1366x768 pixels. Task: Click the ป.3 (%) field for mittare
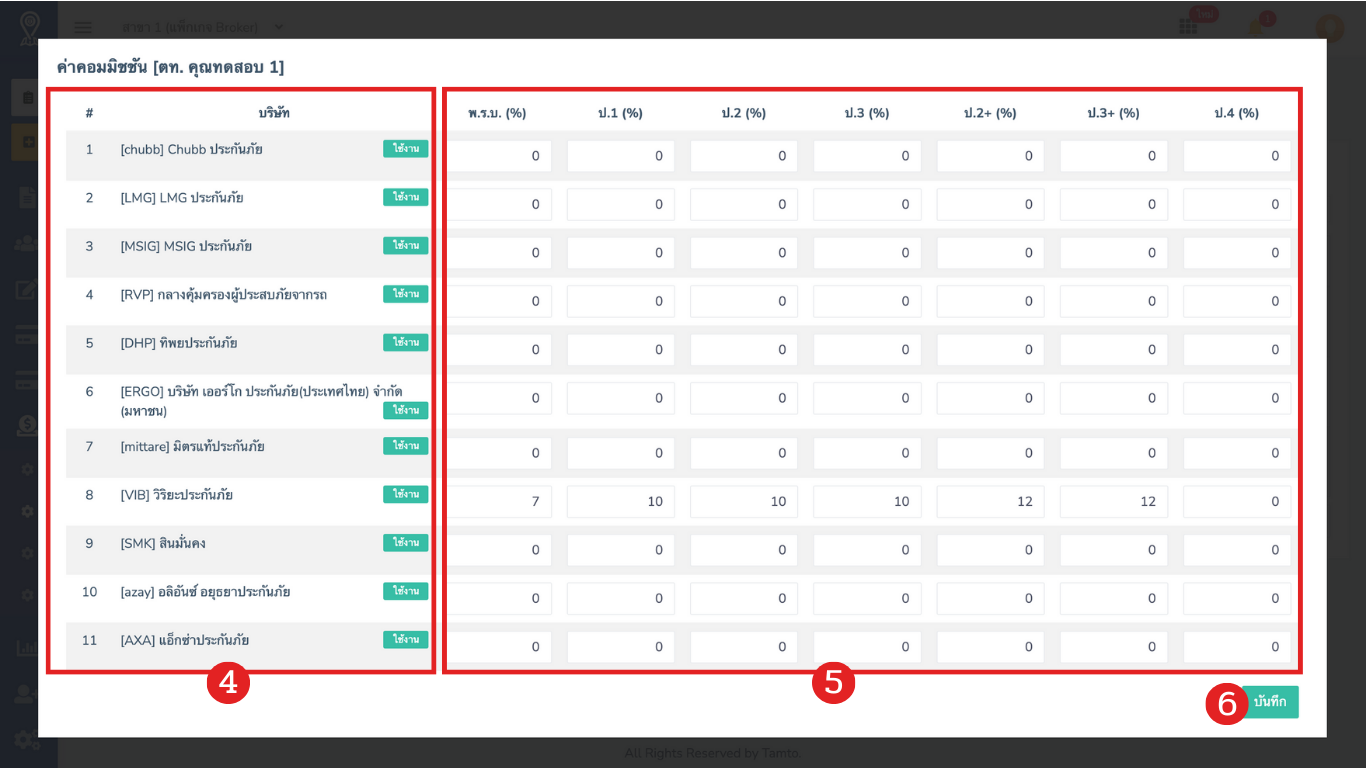867,453
